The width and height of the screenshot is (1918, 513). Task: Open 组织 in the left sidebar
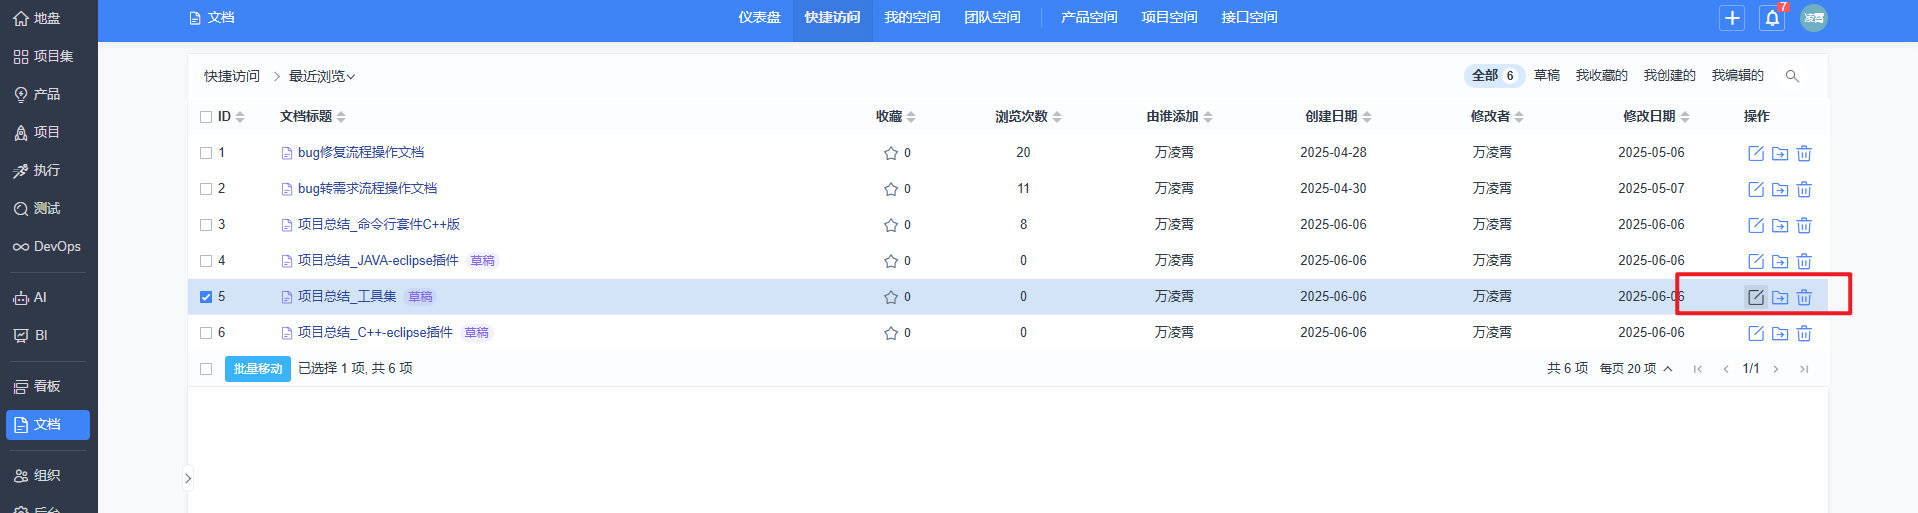tap(36, 475)
